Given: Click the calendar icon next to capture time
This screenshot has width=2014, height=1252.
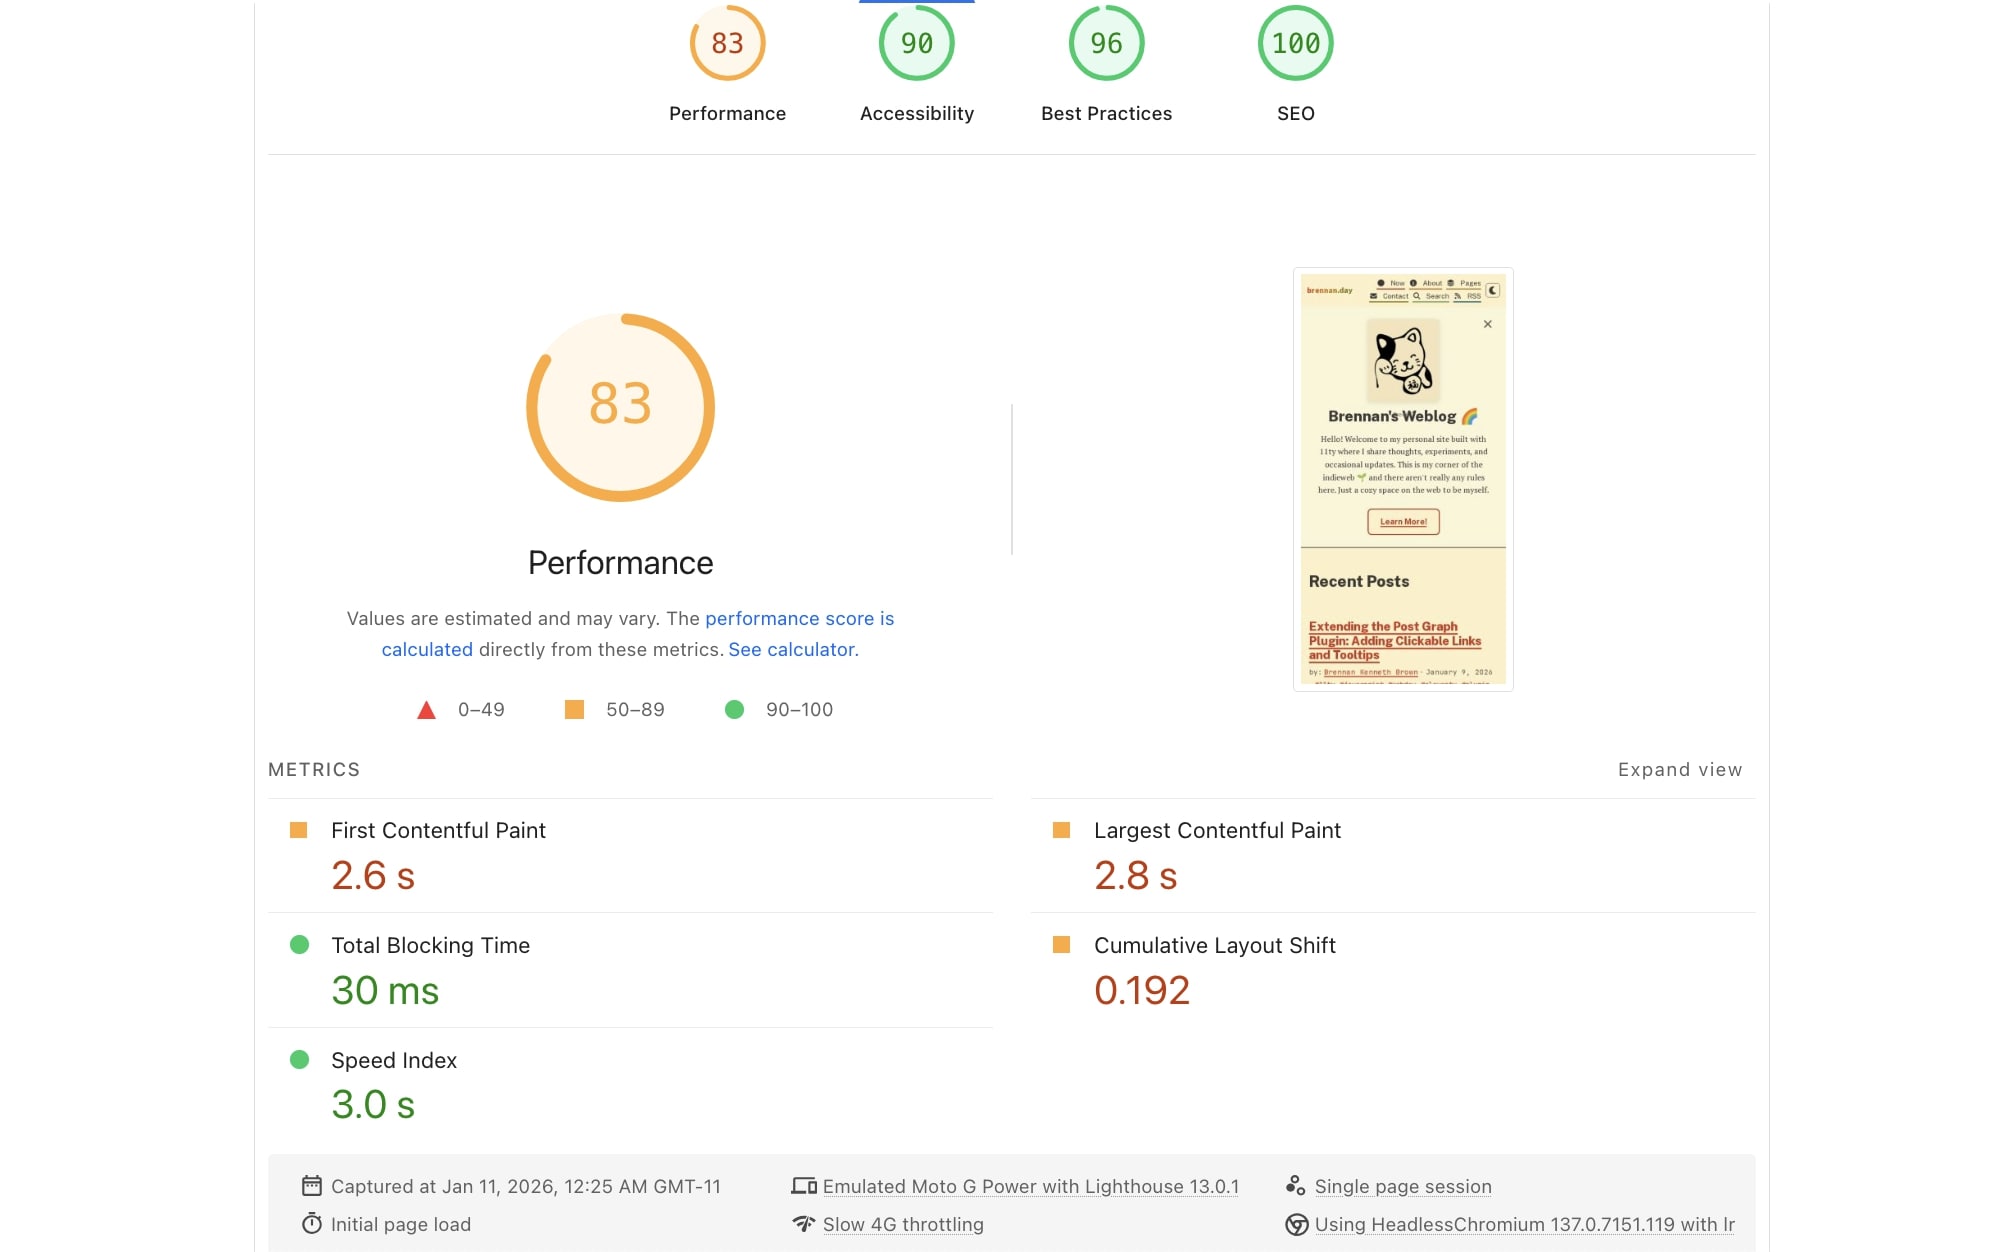Looking at the screenshot, I should point(313,1185).
